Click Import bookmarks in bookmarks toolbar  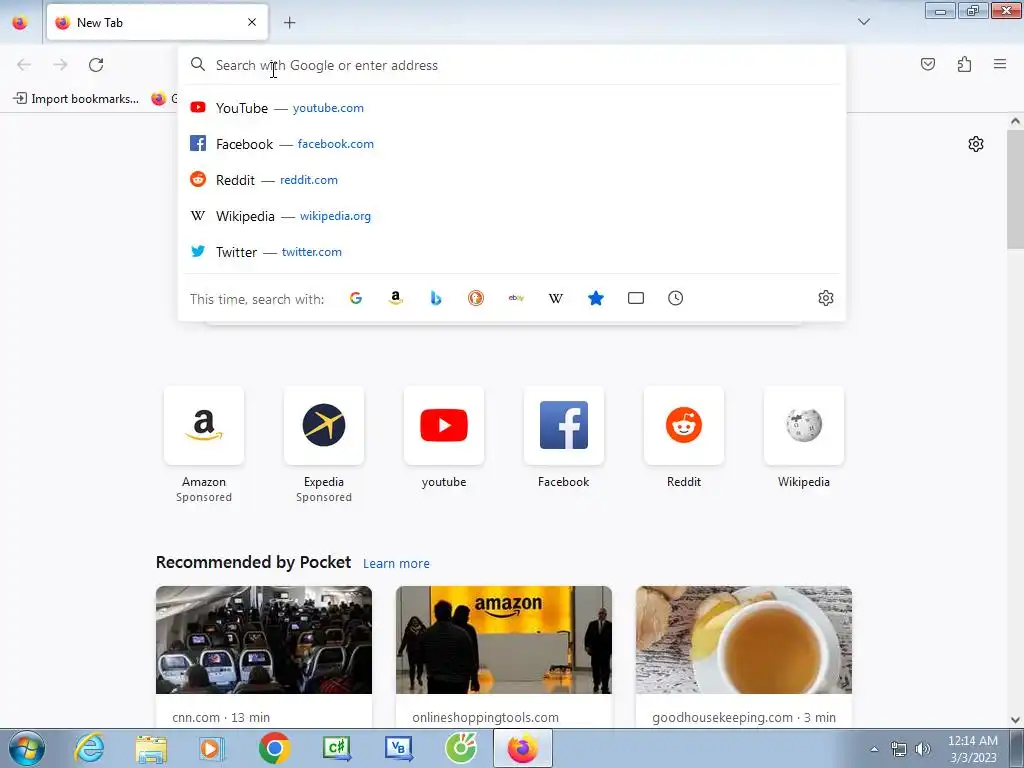pyautogui.click(x=76, y=99)
